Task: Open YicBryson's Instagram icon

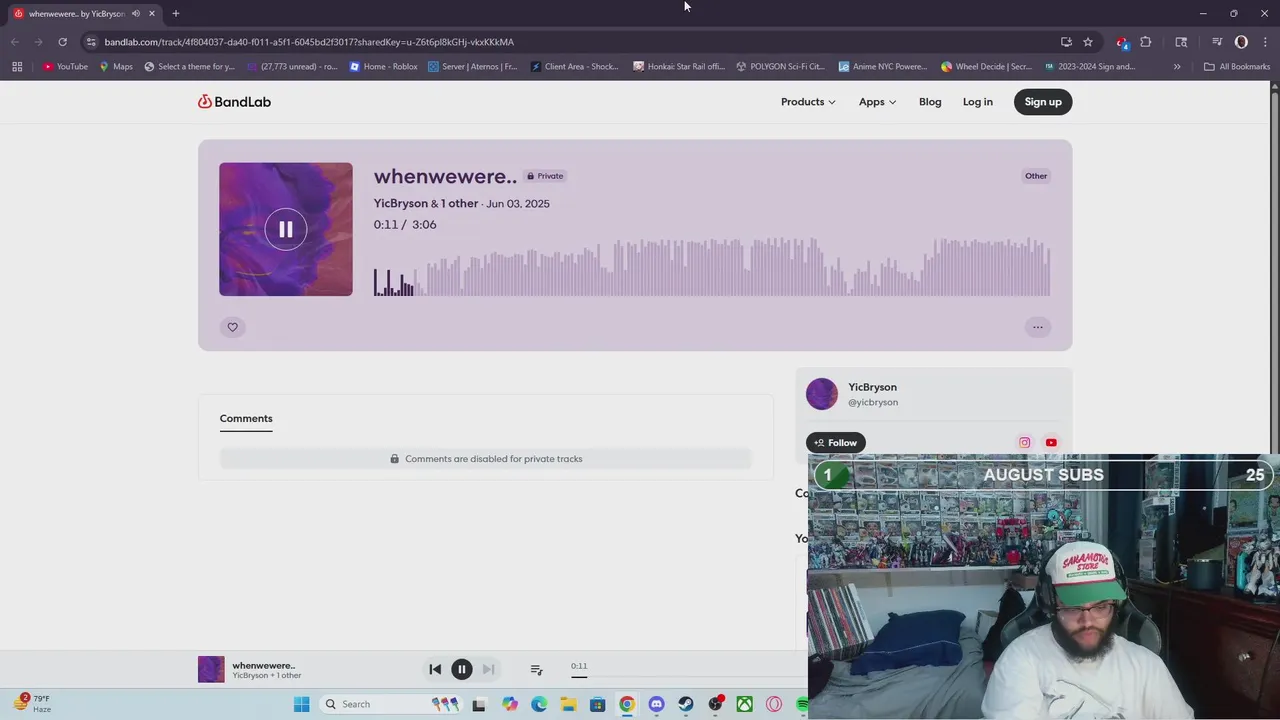Action: click(1024, 442)
